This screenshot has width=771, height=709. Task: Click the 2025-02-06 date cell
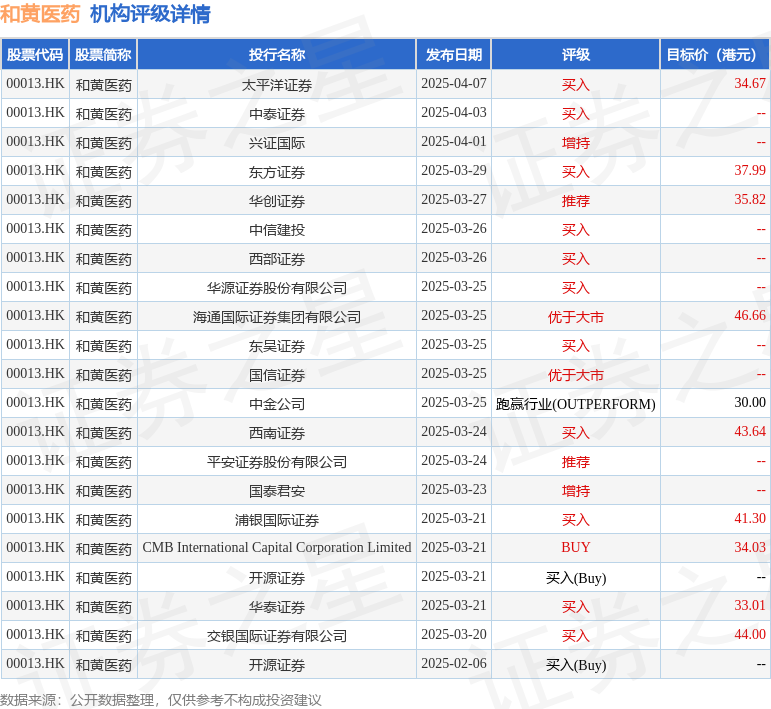click(x=454, y=664)
